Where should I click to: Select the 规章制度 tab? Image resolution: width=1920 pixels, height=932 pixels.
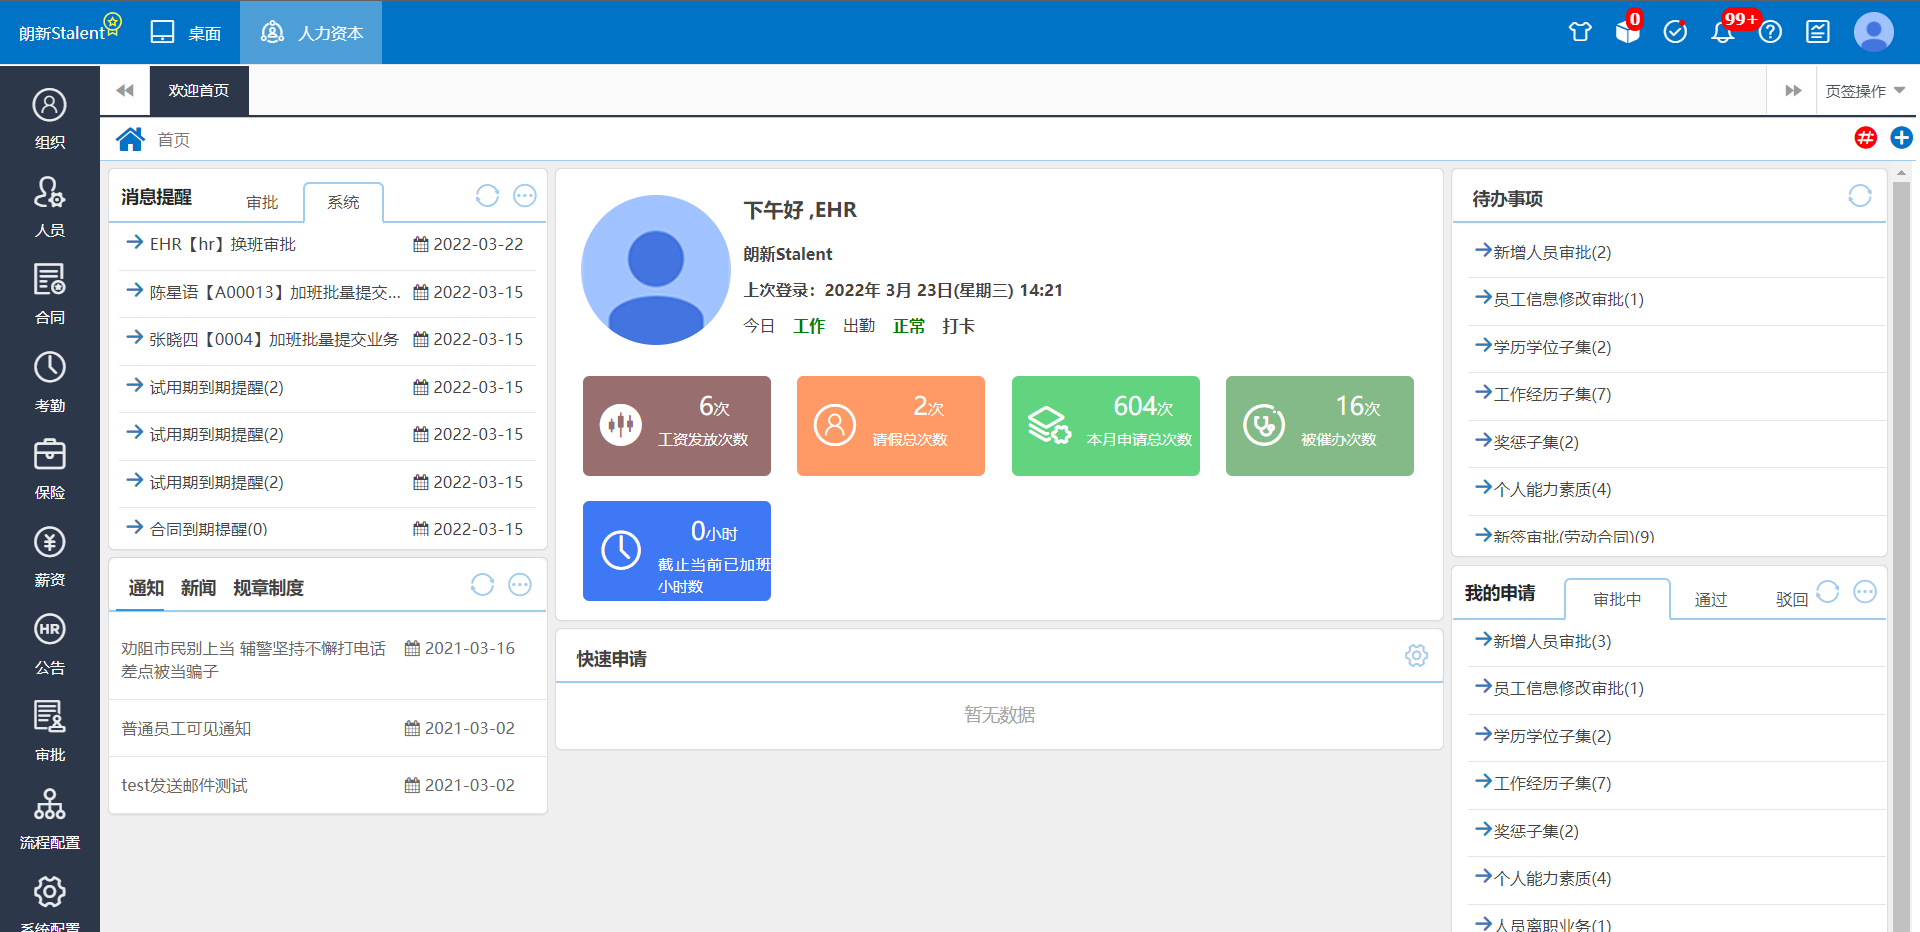[268, 588]
